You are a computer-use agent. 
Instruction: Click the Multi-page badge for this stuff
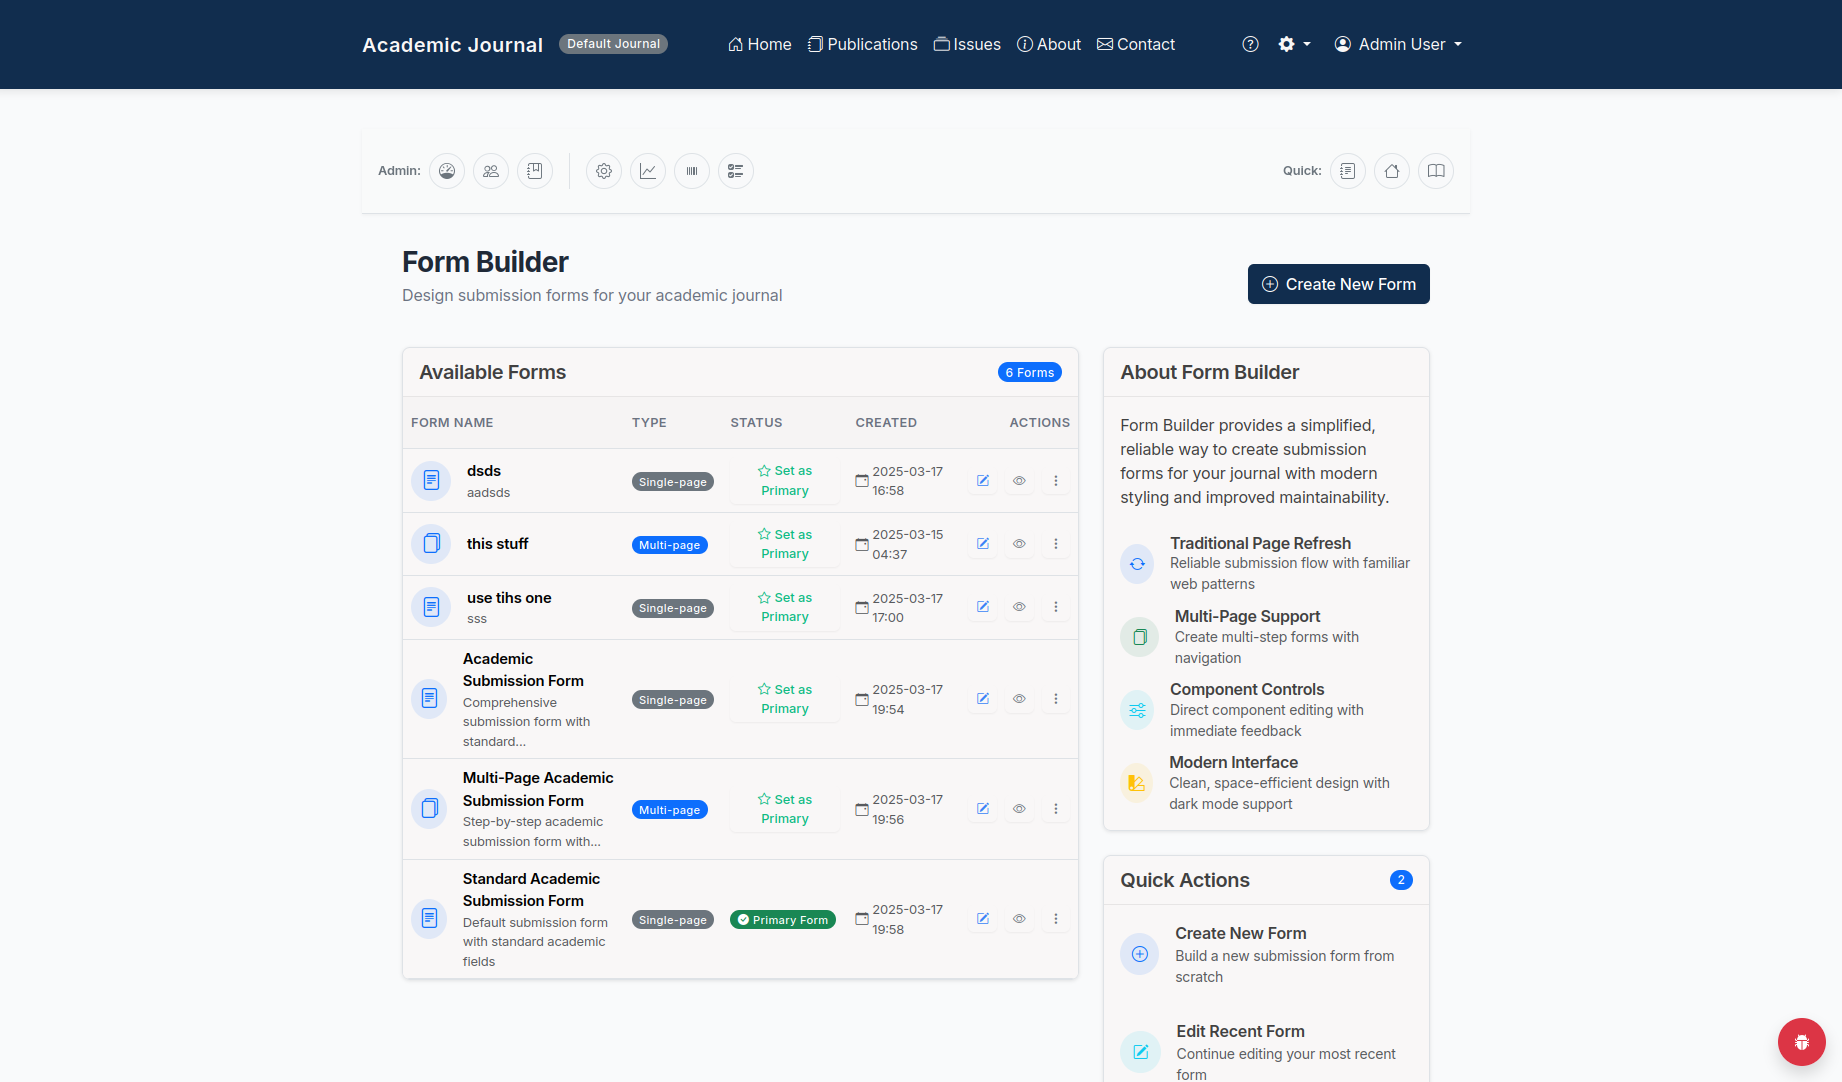pos(670,545)
